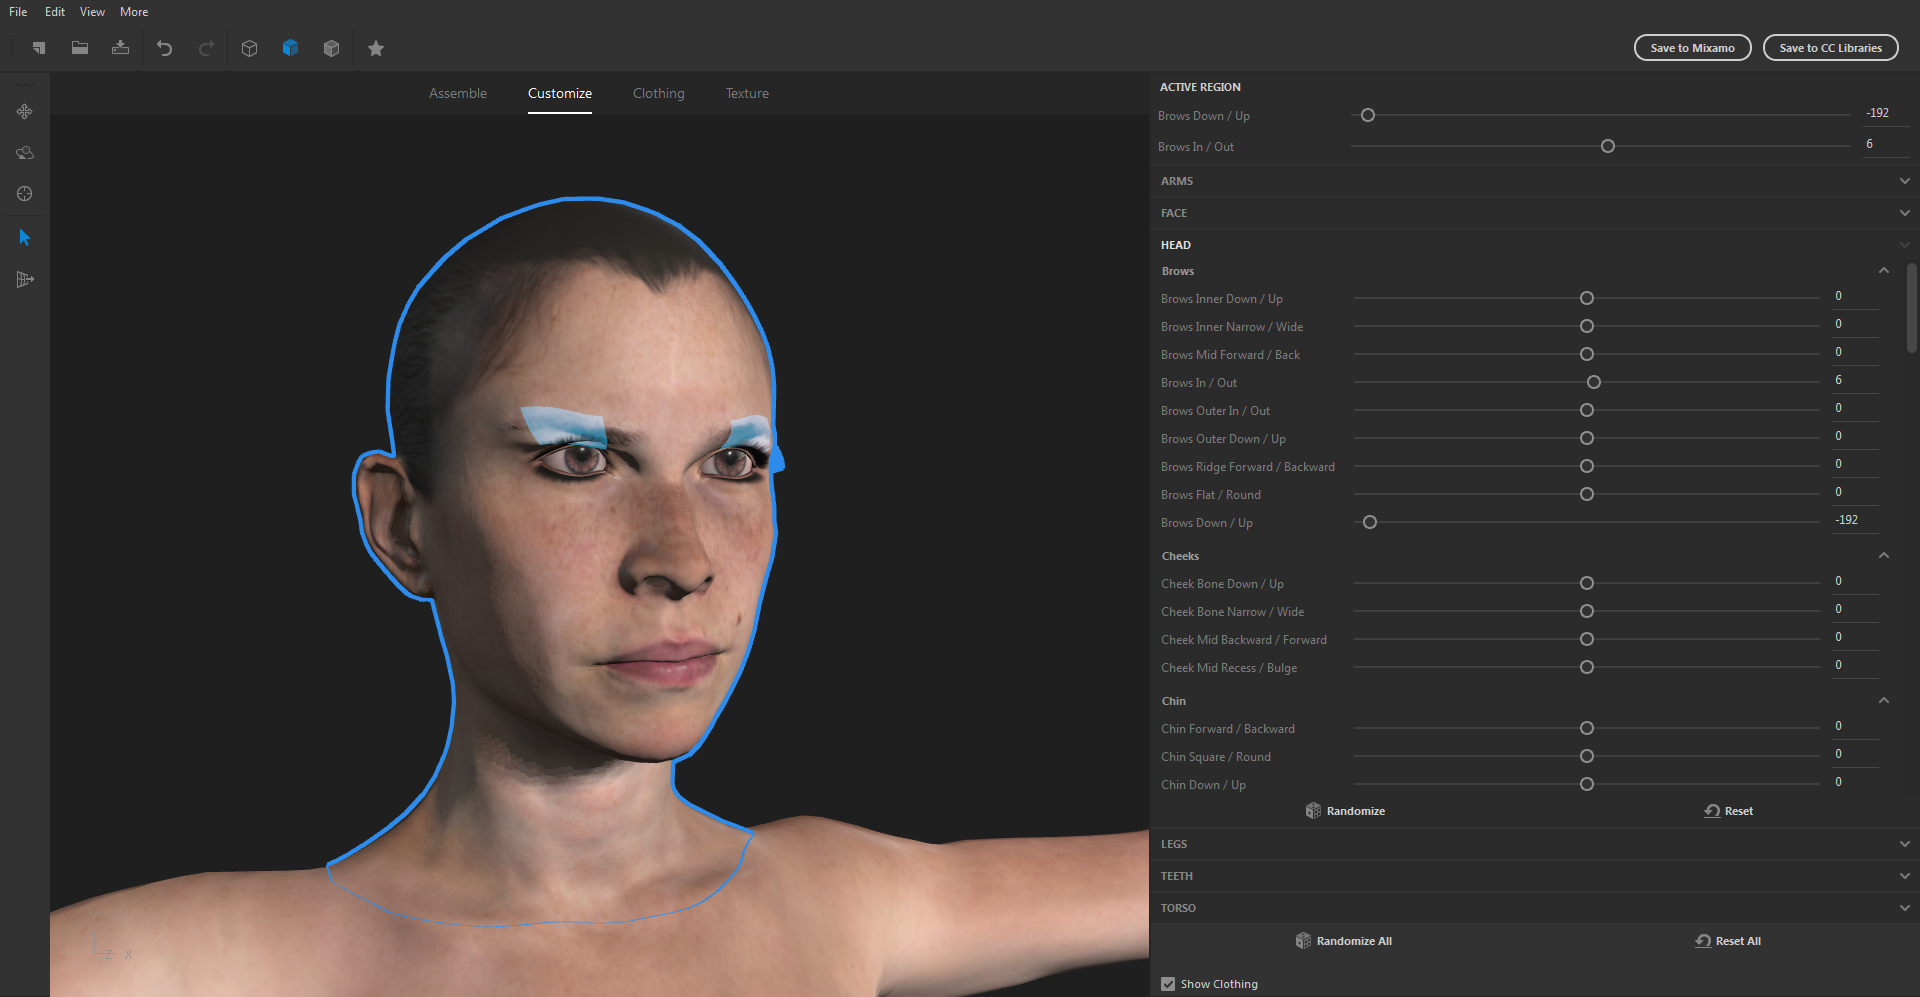Select the camera orbit tool

pyautogui.click(x=24, y=153)
